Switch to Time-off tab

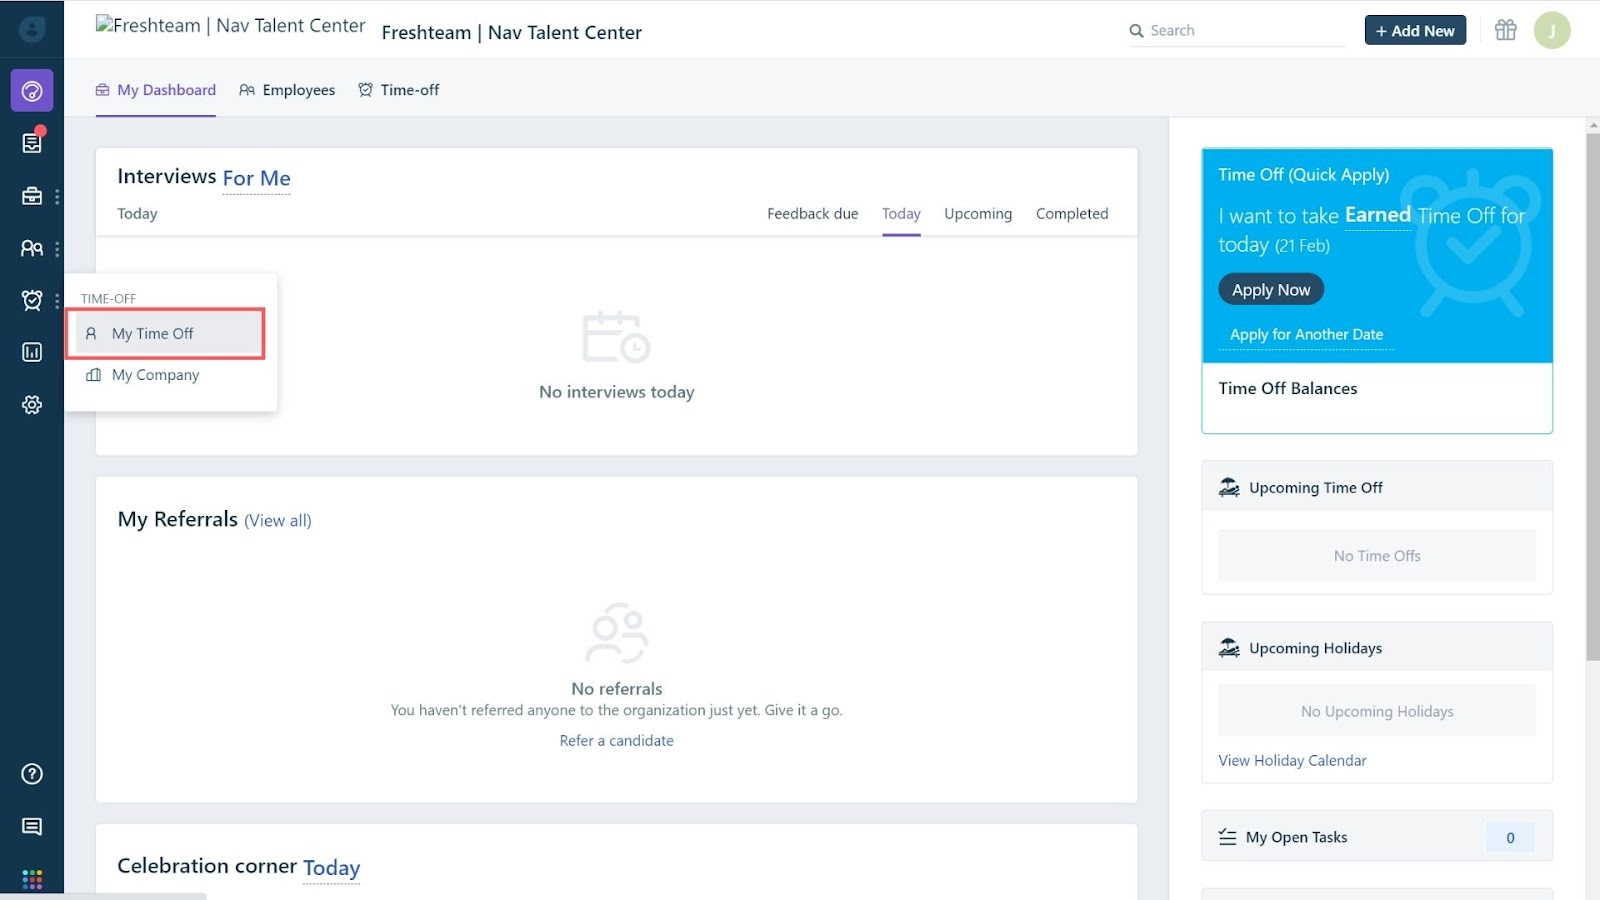(x=399, y=90)
